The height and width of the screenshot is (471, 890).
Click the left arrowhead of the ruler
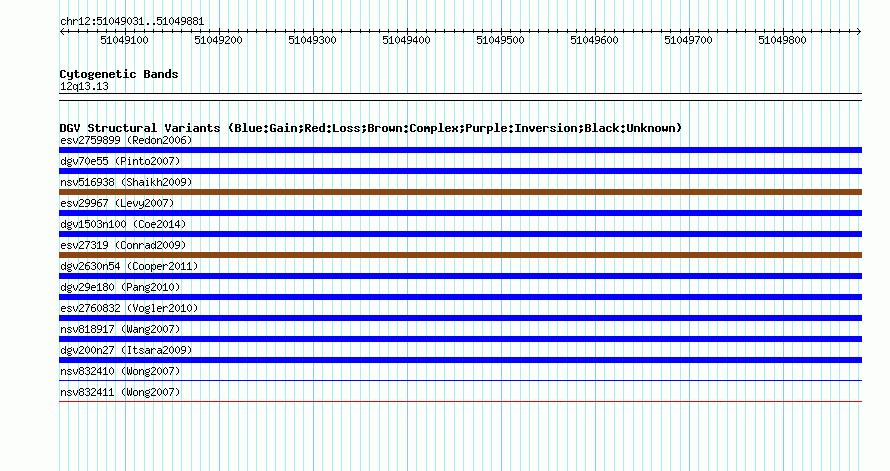[62, 32]
